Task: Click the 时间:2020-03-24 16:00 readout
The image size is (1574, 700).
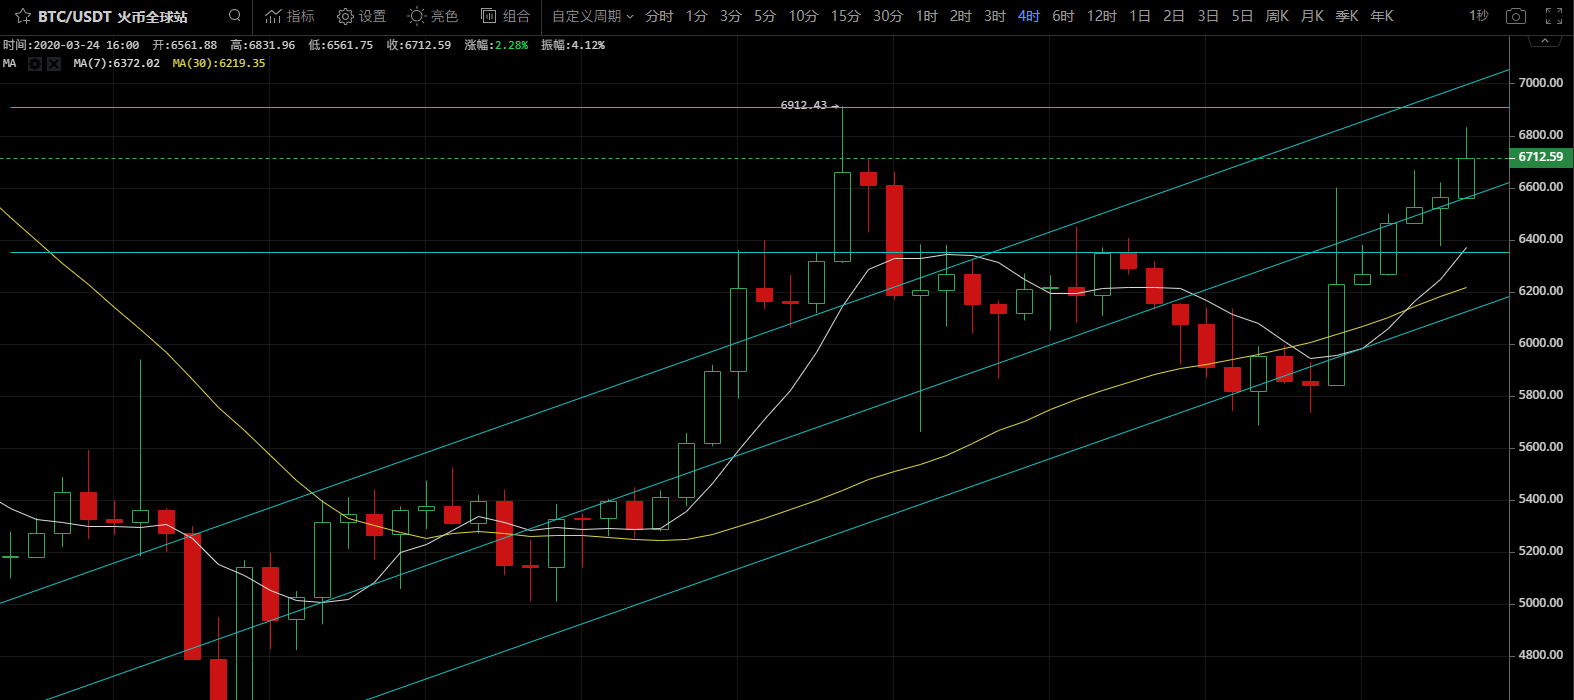Action: 71,45
